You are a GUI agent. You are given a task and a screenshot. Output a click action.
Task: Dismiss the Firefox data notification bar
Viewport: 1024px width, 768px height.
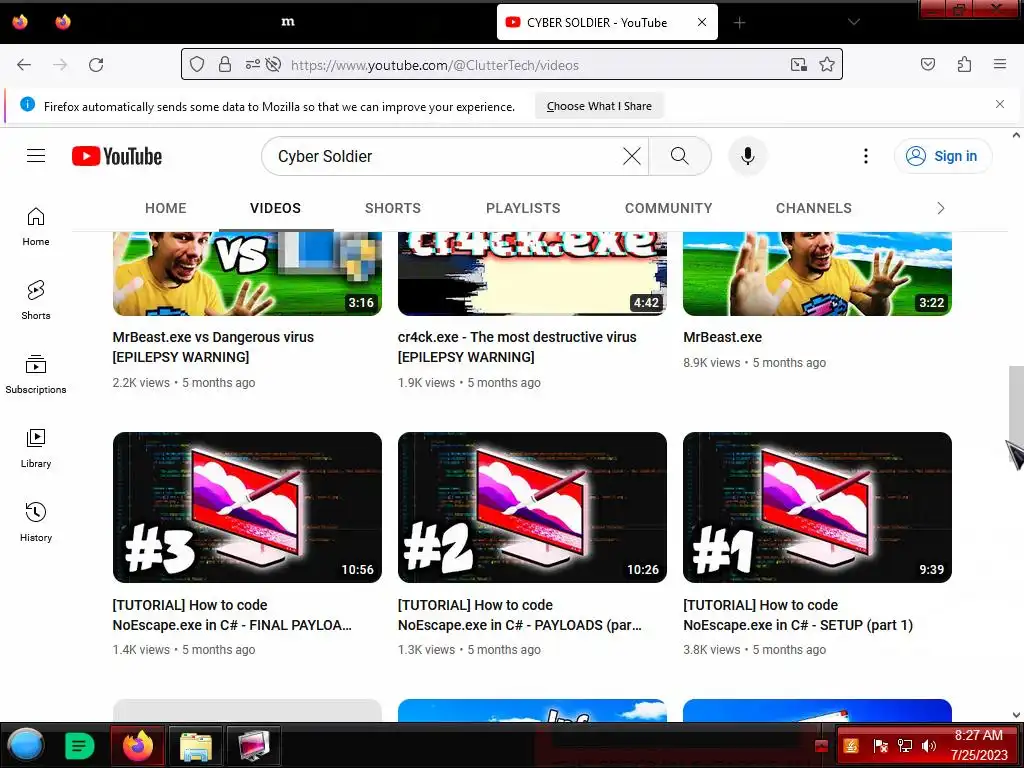[x=1000, y=104]
